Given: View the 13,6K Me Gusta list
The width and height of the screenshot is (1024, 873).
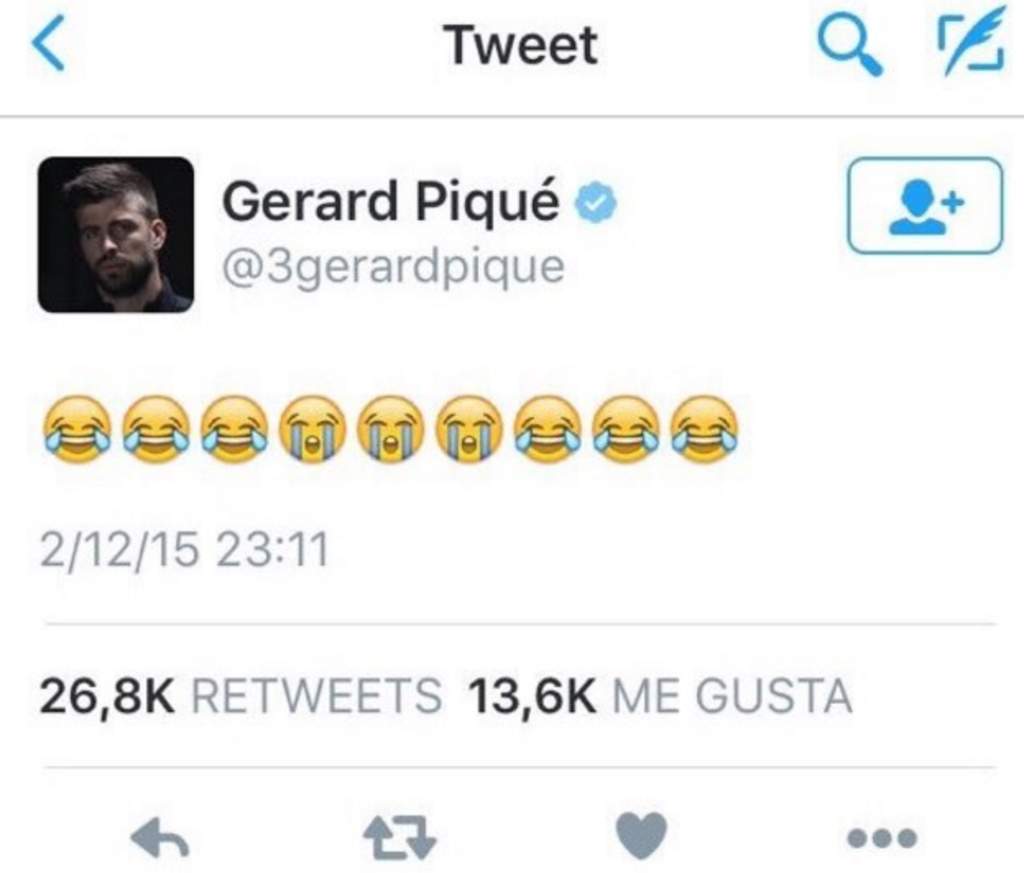Looking at the screenshot, I should pyautogui.click(x=660, y=696).
